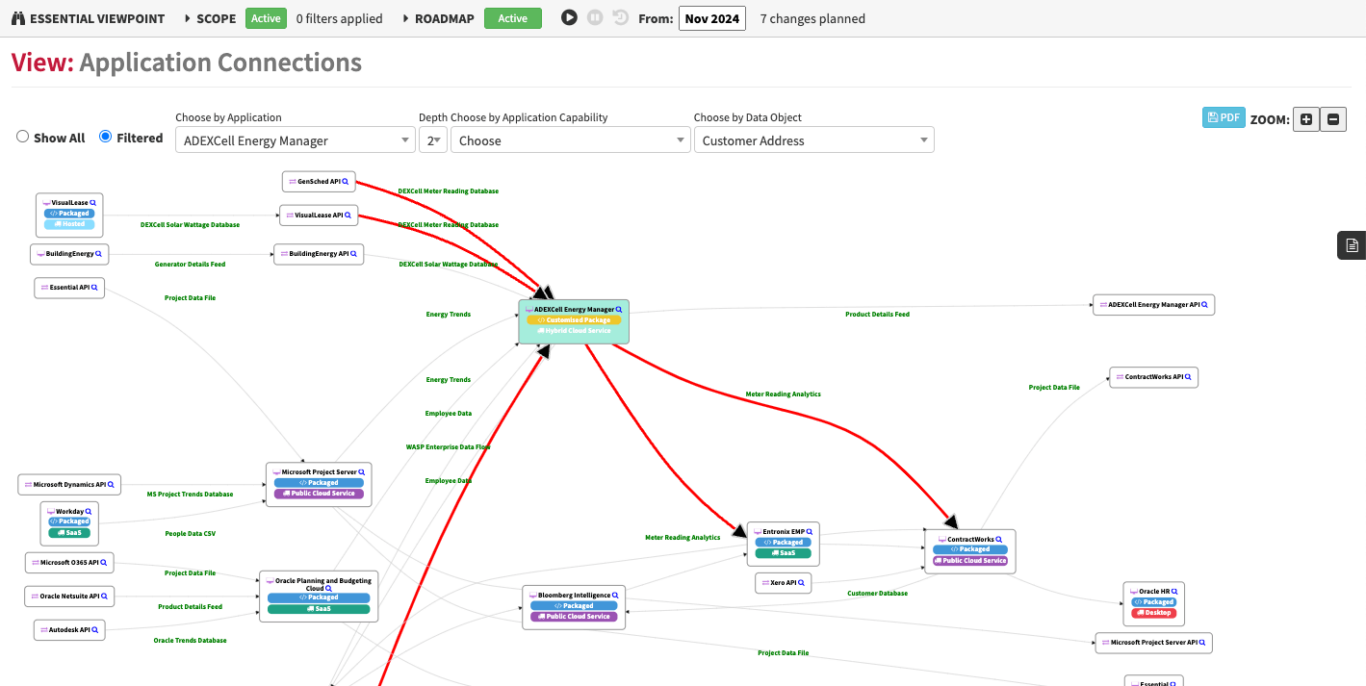Screen dimensions: 1366x686
Task: Click magnifier on VisualLease API node
Action: (x=348, y=215)
